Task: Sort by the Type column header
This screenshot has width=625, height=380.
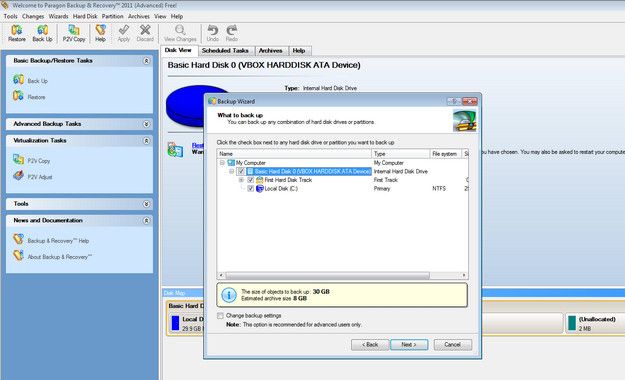Action: 401,154
